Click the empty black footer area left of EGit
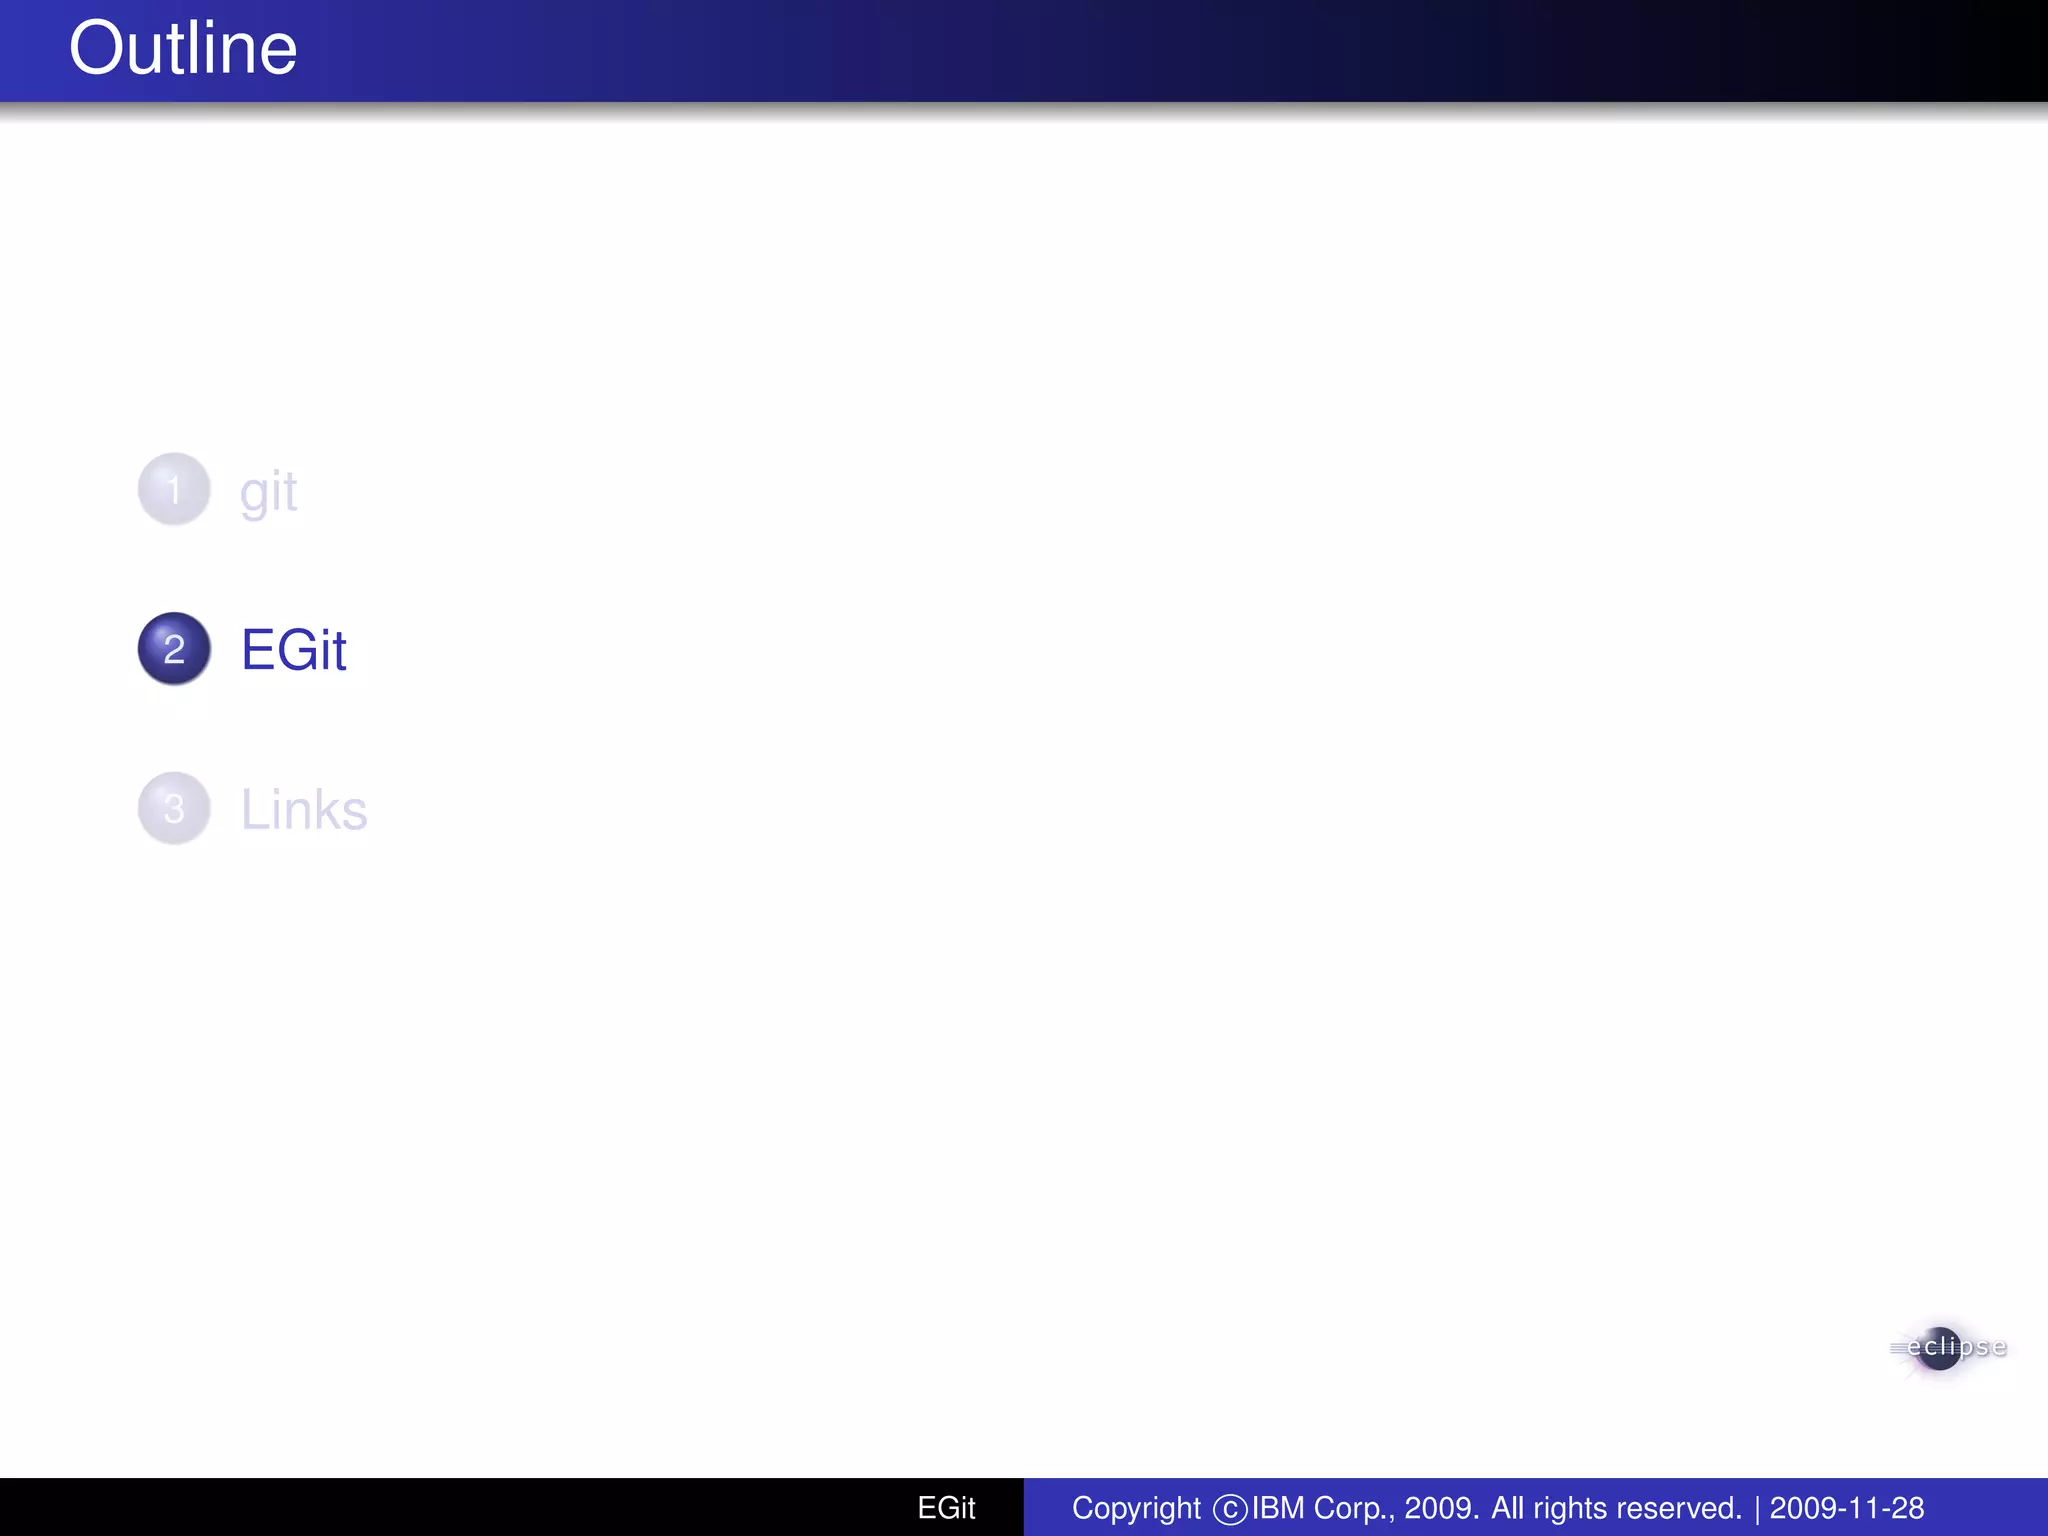 coord(450,1508)
